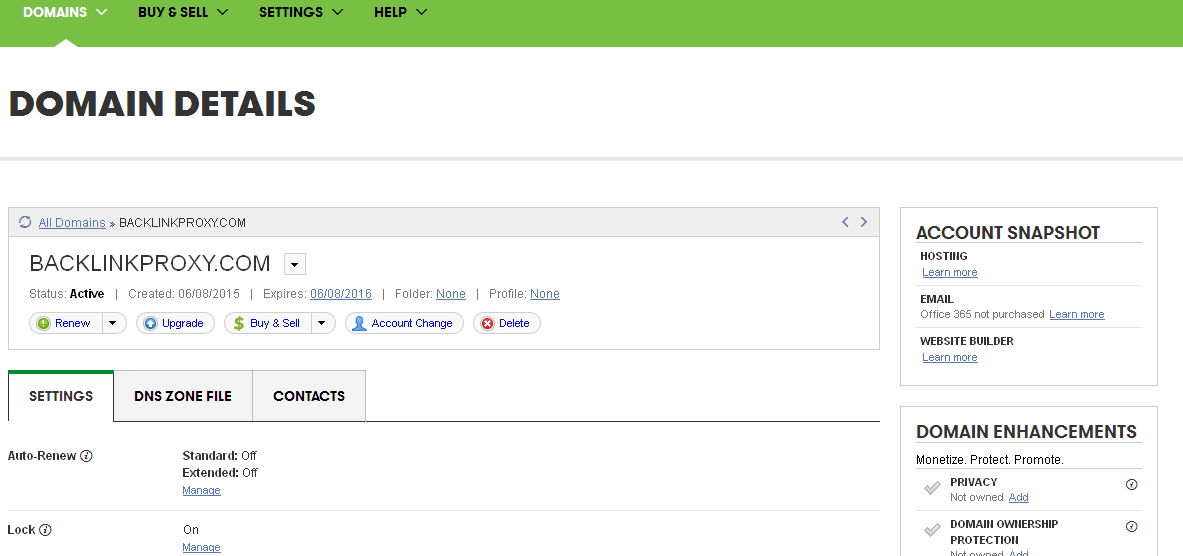Open the Account Change option
This screenshot has height=556, width=1183.
[404, 323]
